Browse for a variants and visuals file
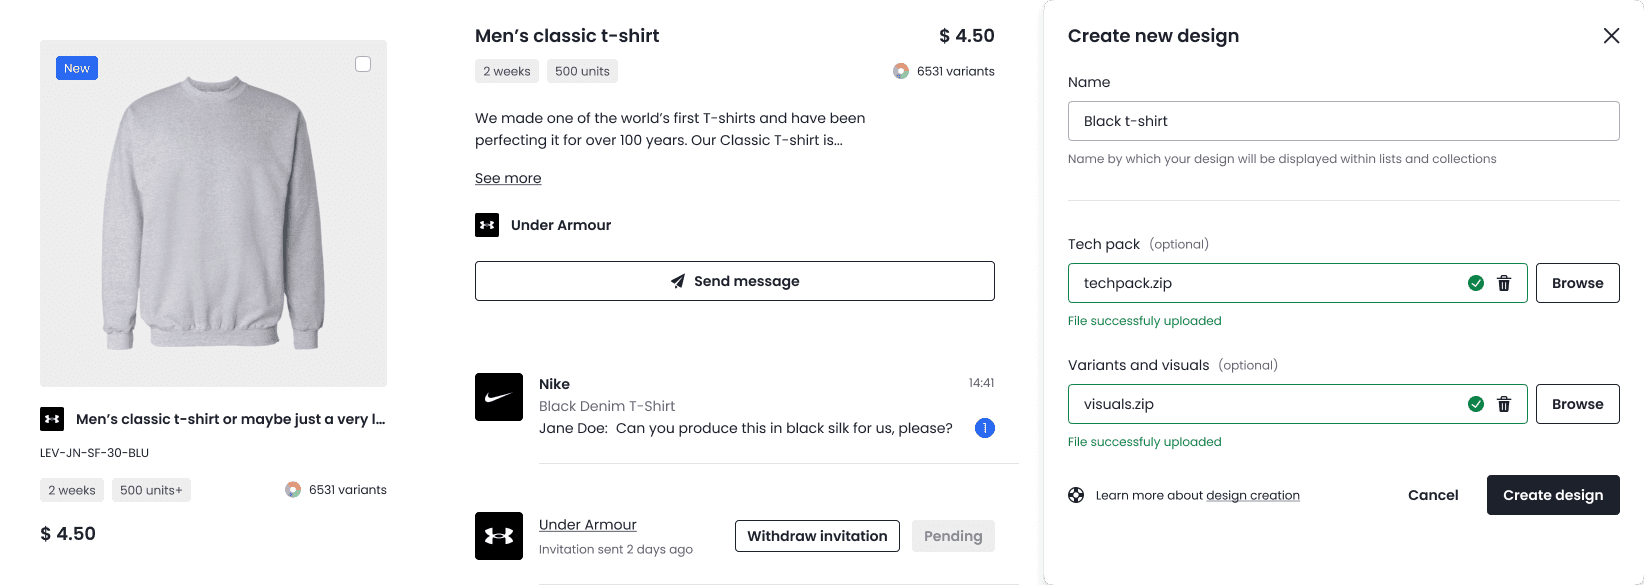The height and width of the screenshot is (585, 1644). [1577, 404]
